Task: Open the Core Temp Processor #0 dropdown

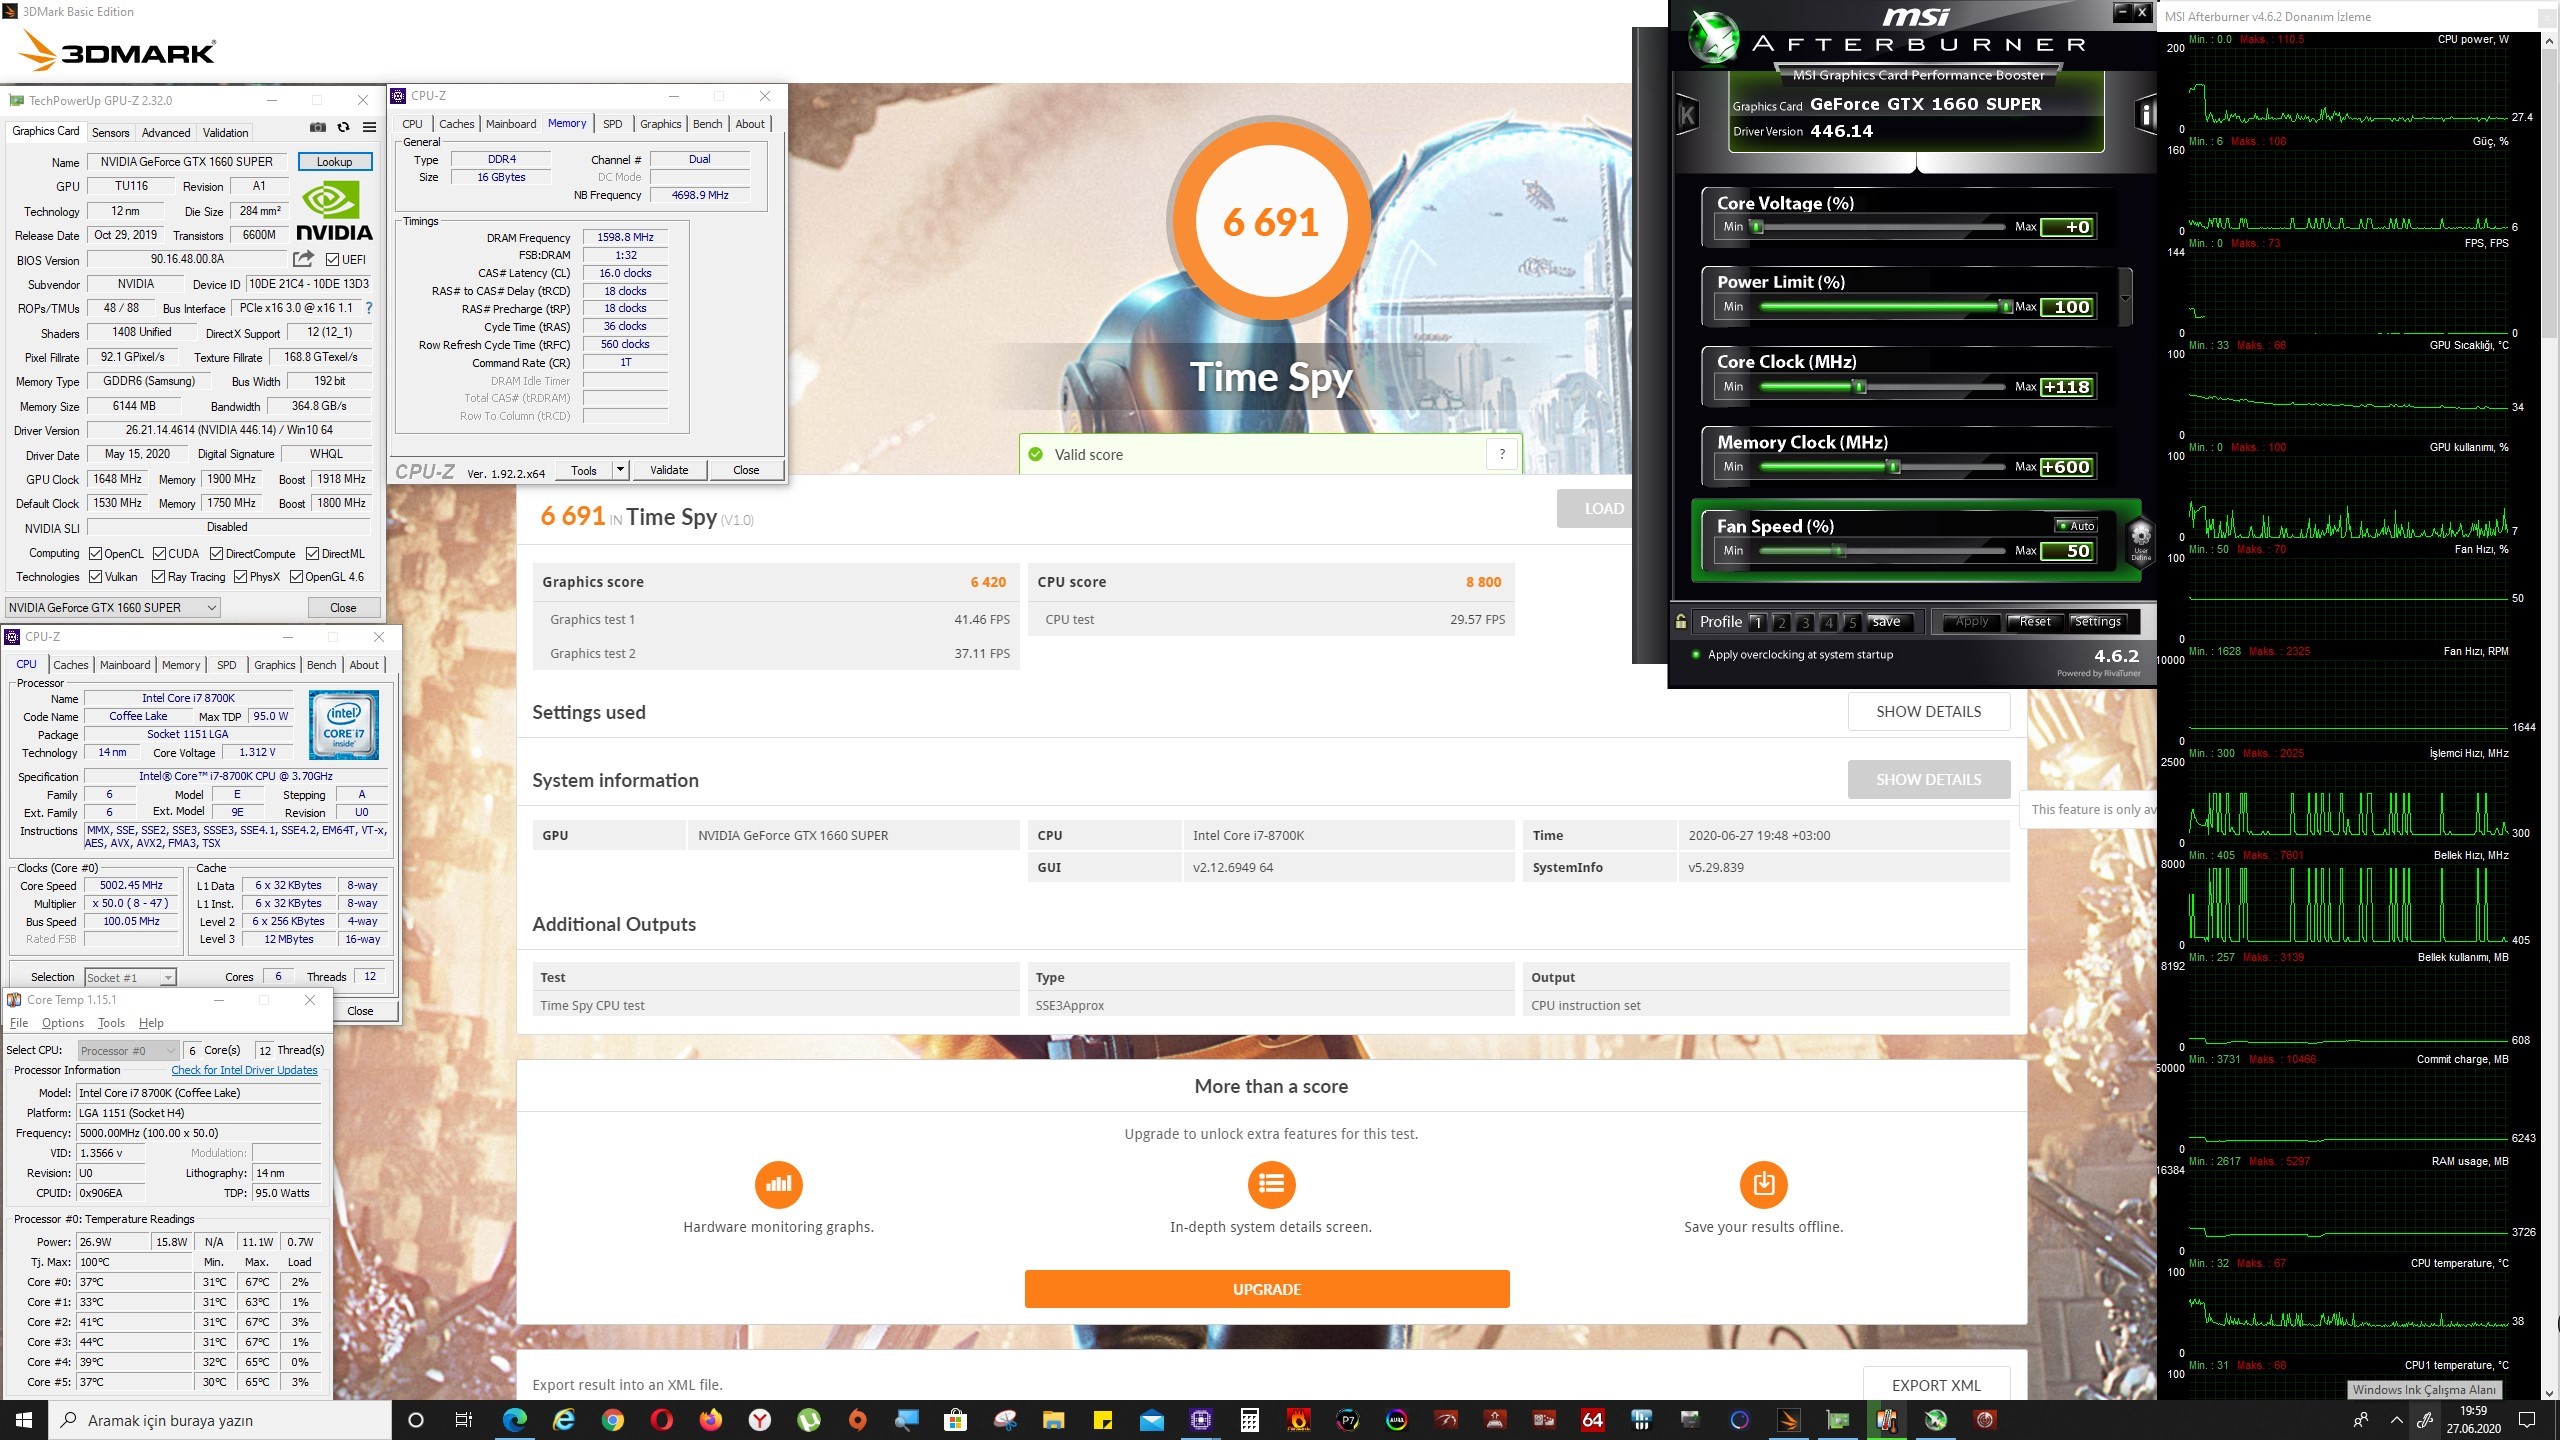Action: pyautogui.click(x=128, y=1050)
